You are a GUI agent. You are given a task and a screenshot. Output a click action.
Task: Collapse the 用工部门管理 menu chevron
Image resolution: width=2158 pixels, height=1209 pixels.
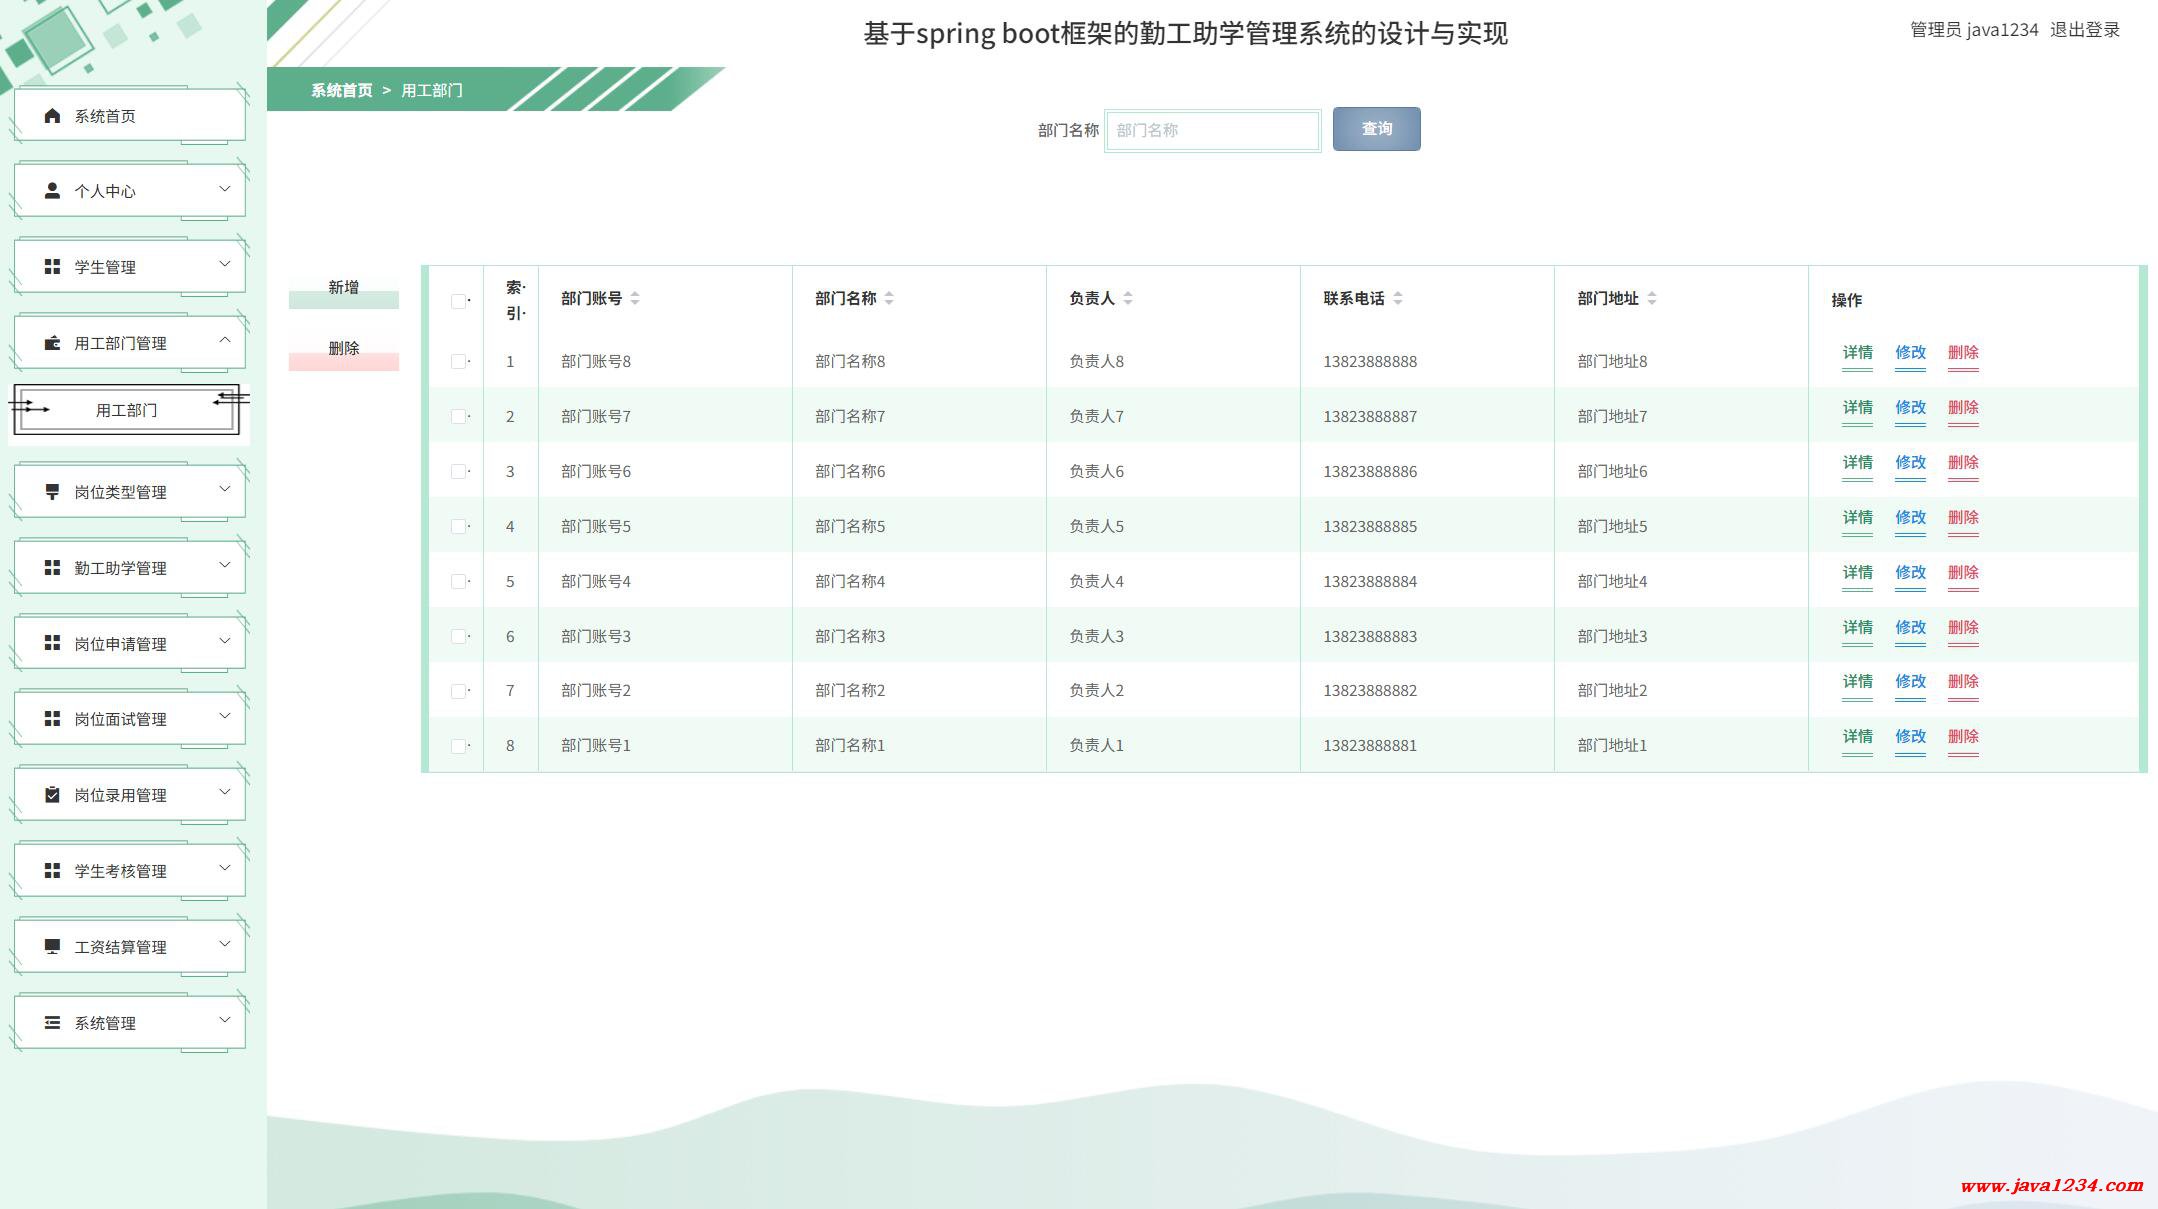[x=224, y=340]
